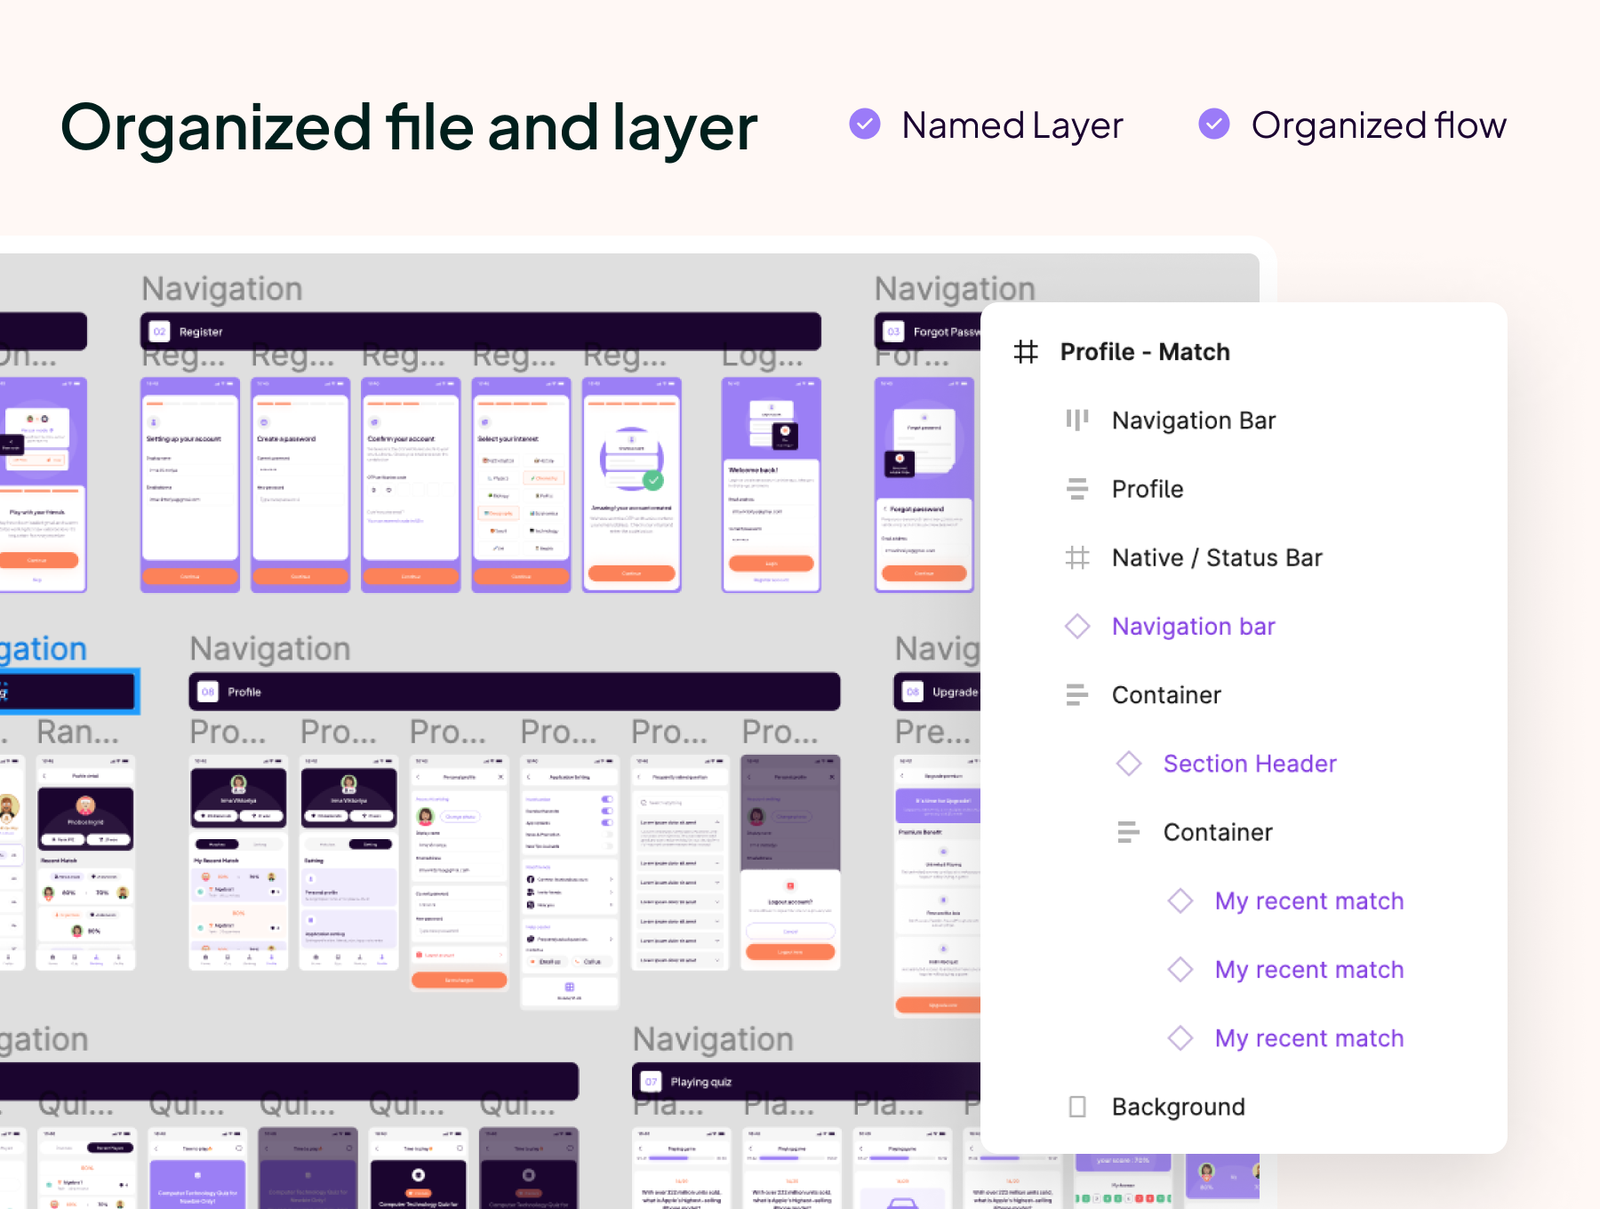
Task: Open the Welcome back login screen thumbnail
Action: [771, 485]
